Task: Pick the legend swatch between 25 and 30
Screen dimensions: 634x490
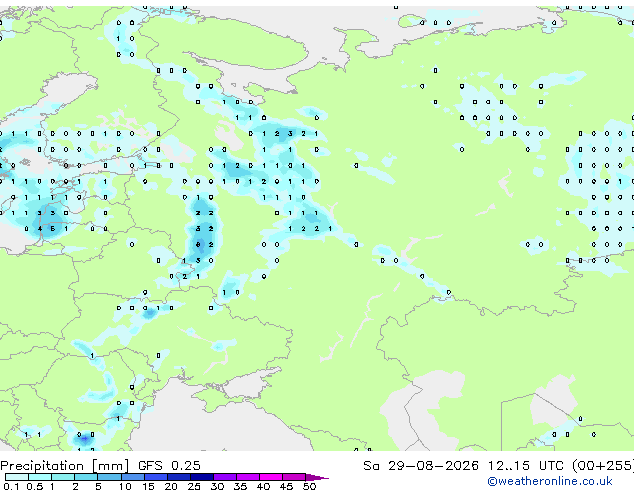Action: coord(202,477)
